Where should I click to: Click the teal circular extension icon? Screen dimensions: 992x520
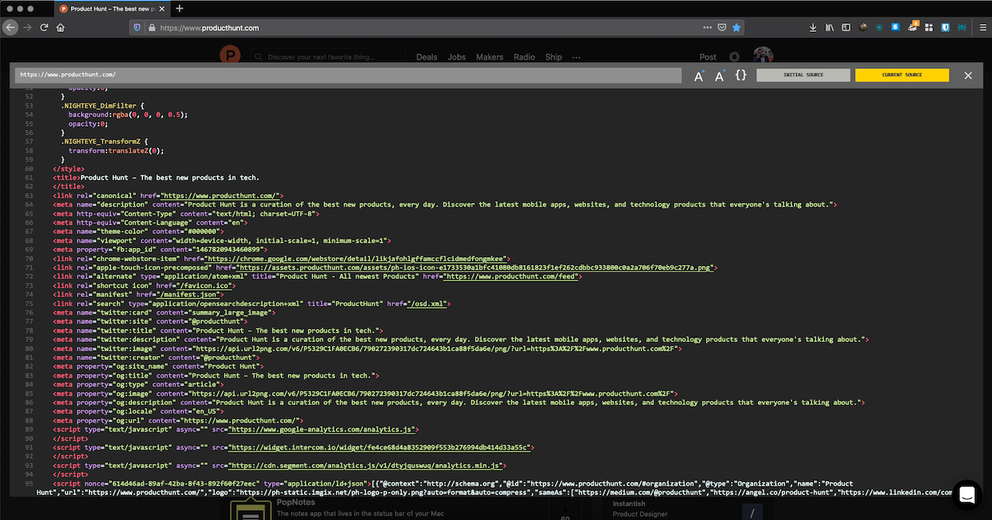tap(879, 27)
